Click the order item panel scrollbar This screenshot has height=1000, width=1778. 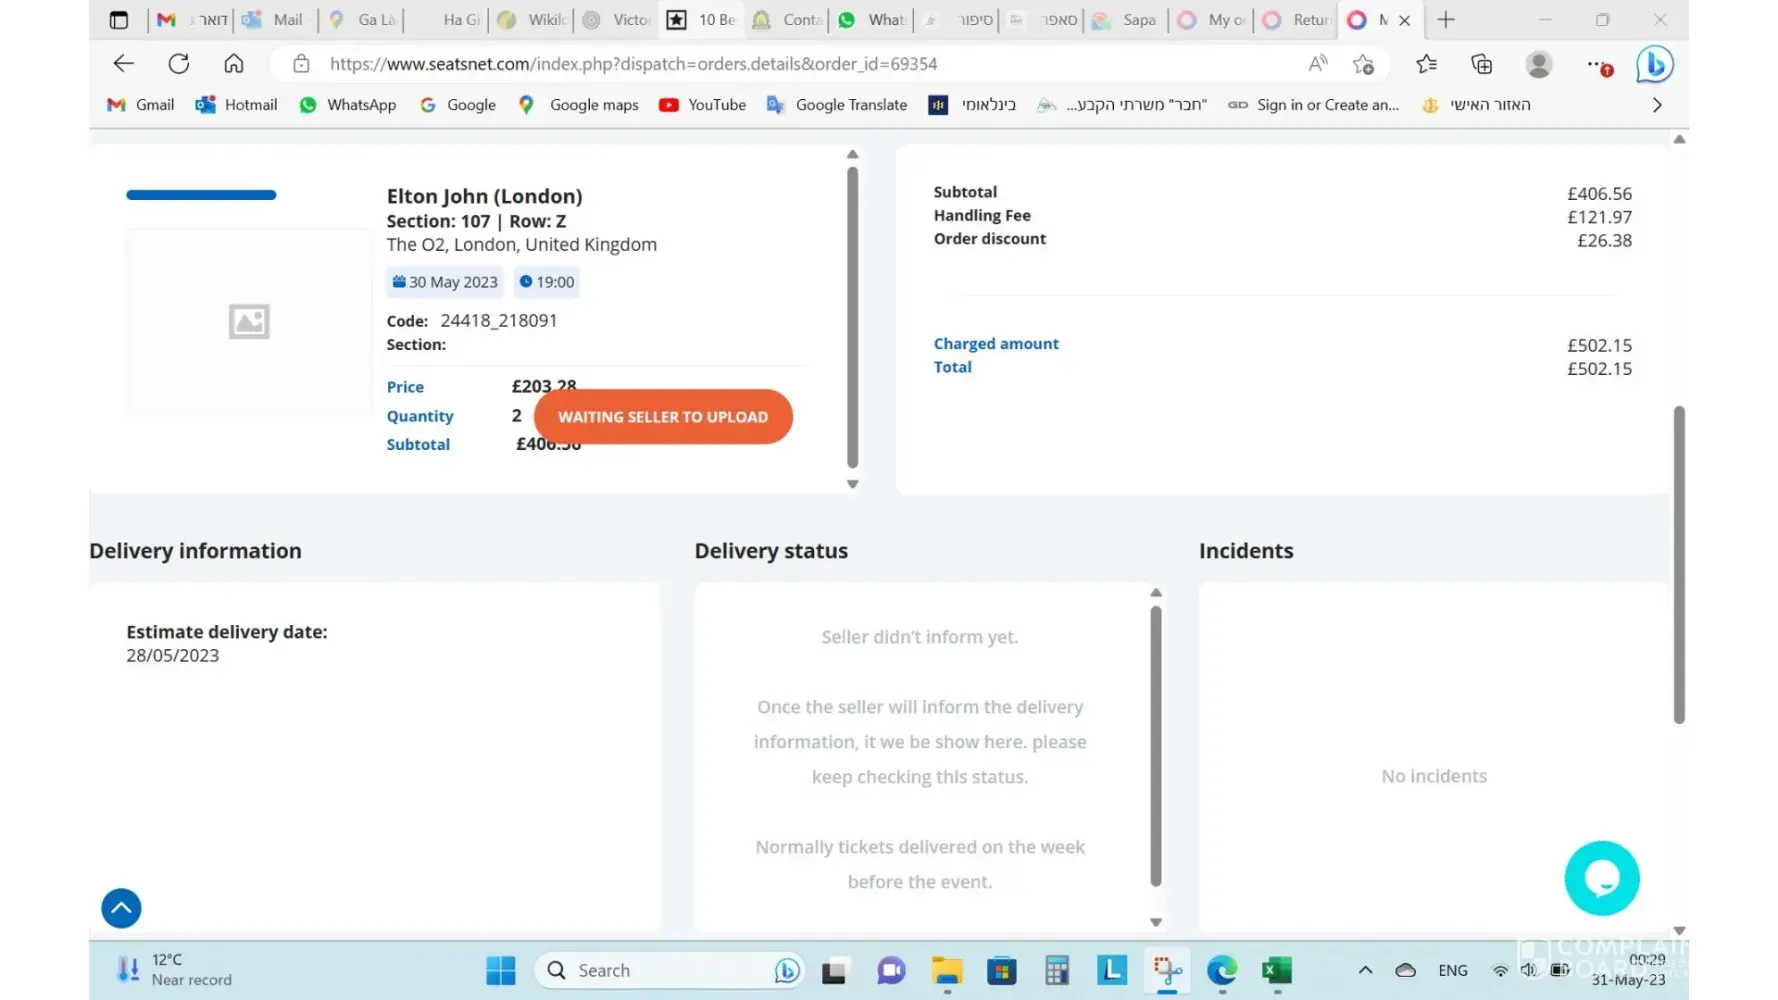(852, 318)
